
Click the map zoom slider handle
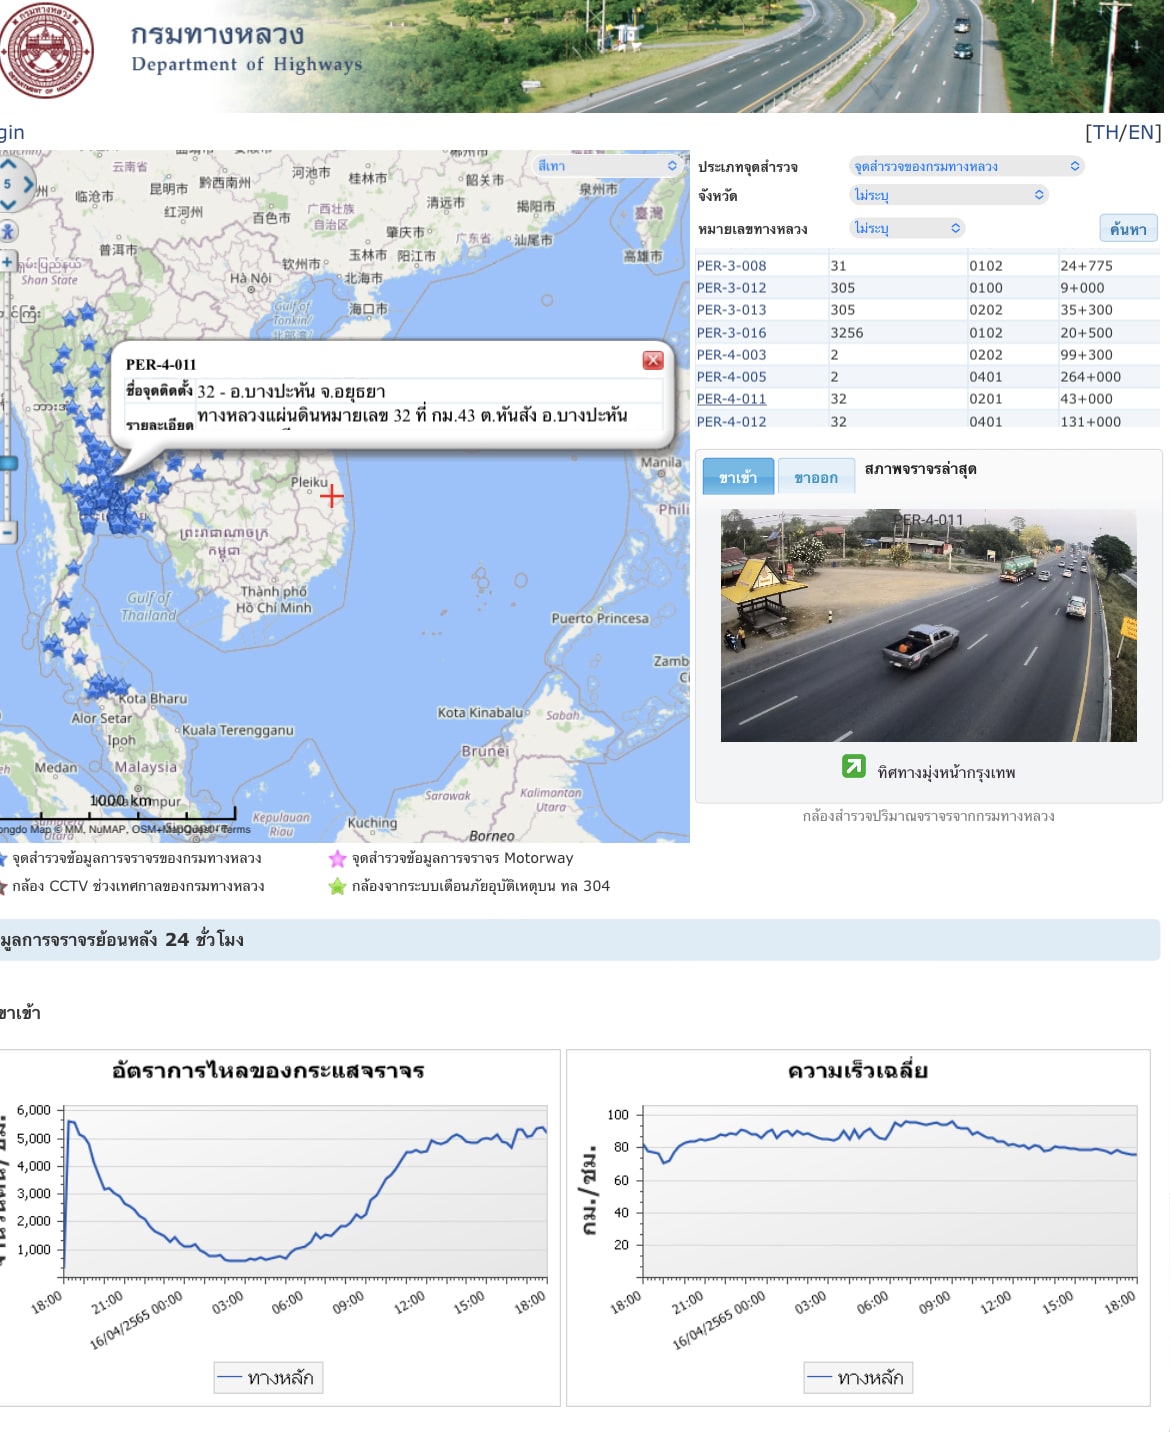tap(8, 463)
